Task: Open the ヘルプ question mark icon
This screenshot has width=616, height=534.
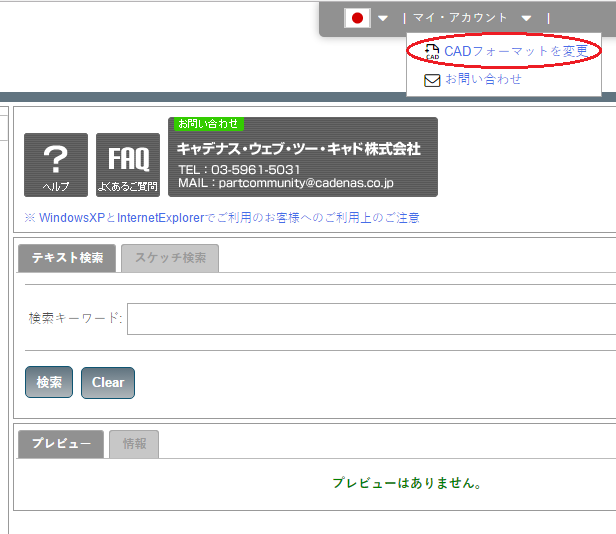Action: [x=56, y=165]
